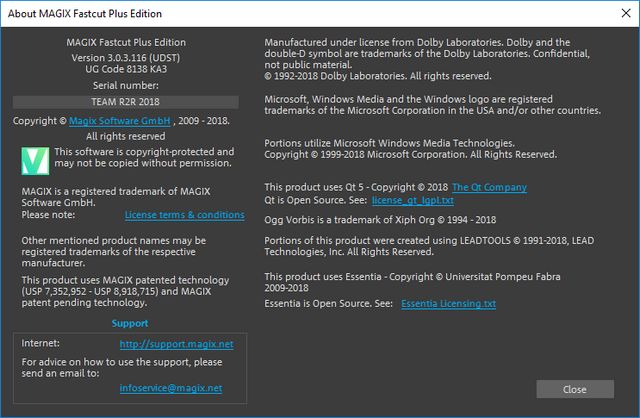Open the Magix Software GmbH link
The height and width of the screenshot is (418, 640).
click(x=119, y=121)
